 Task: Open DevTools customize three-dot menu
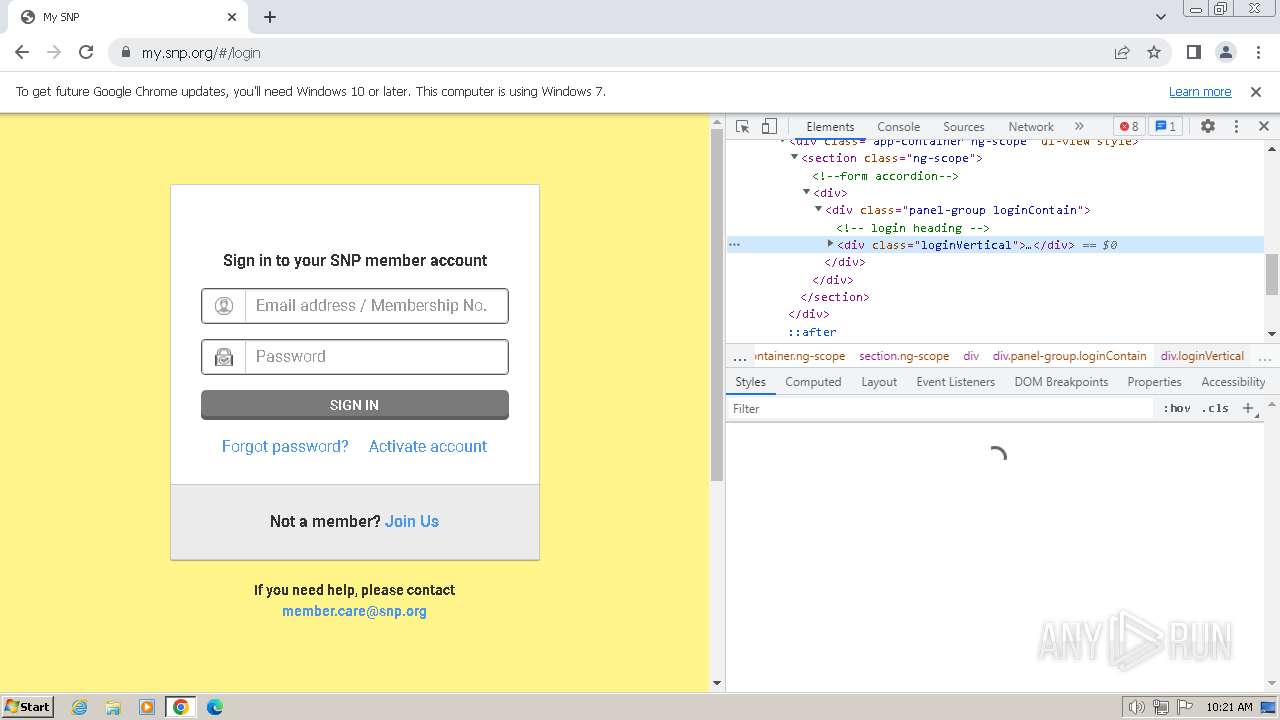(x=1236, y=127)
